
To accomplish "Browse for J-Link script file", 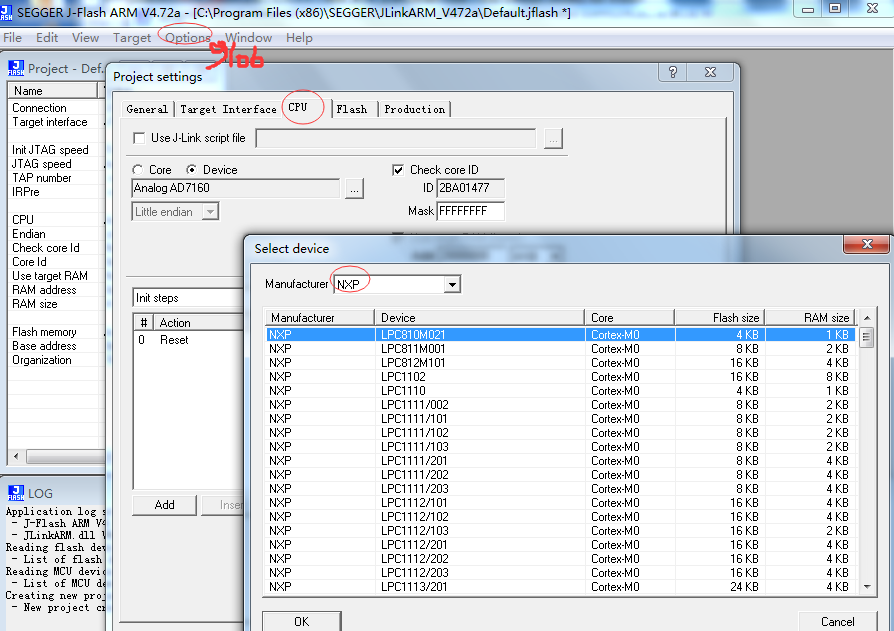I will pos(553,139).
